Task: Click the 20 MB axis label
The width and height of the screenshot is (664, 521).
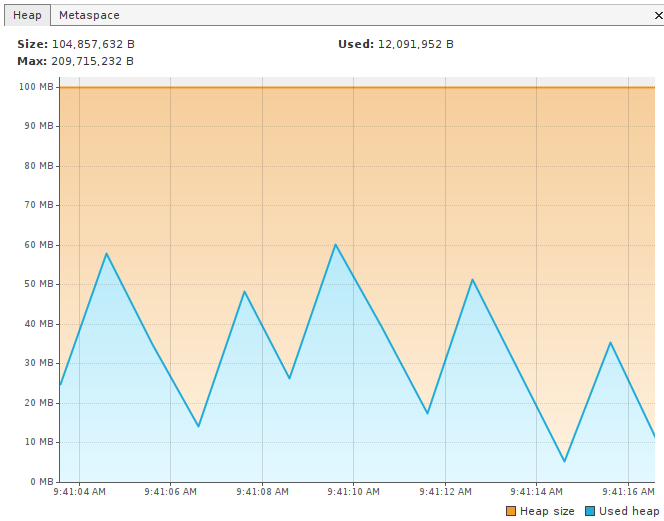Action: point(39,402)
